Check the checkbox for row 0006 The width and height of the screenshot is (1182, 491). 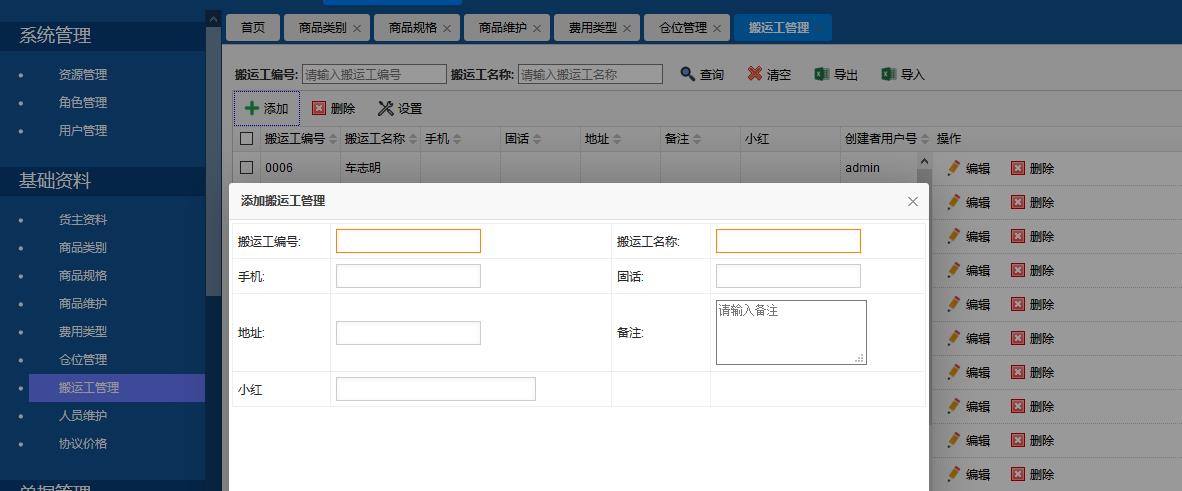[x=246, y=168]
